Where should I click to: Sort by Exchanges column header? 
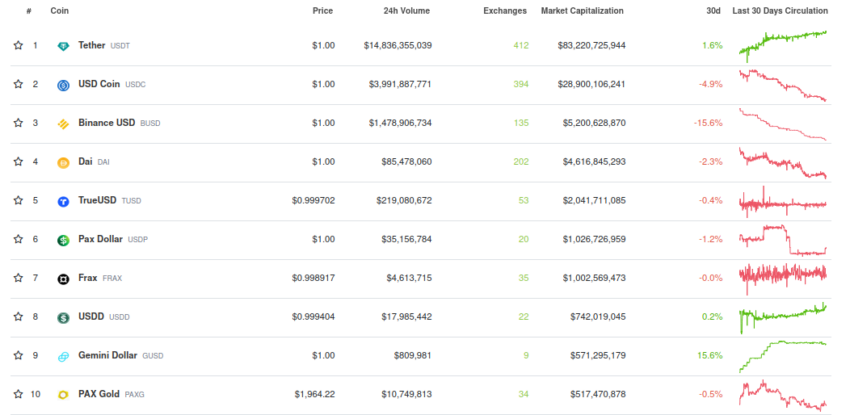click(x=507, y=11)
